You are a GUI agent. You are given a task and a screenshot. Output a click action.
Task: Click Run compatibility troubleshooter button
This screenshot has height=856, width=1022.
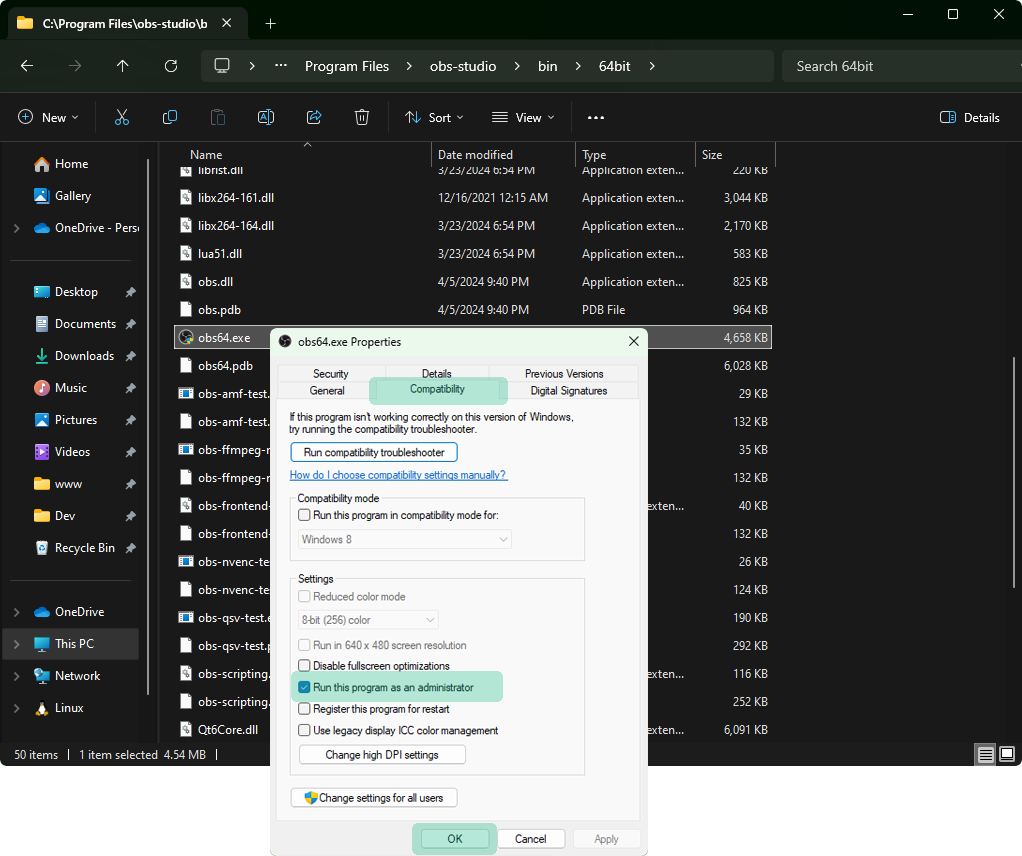click(374, 453)
